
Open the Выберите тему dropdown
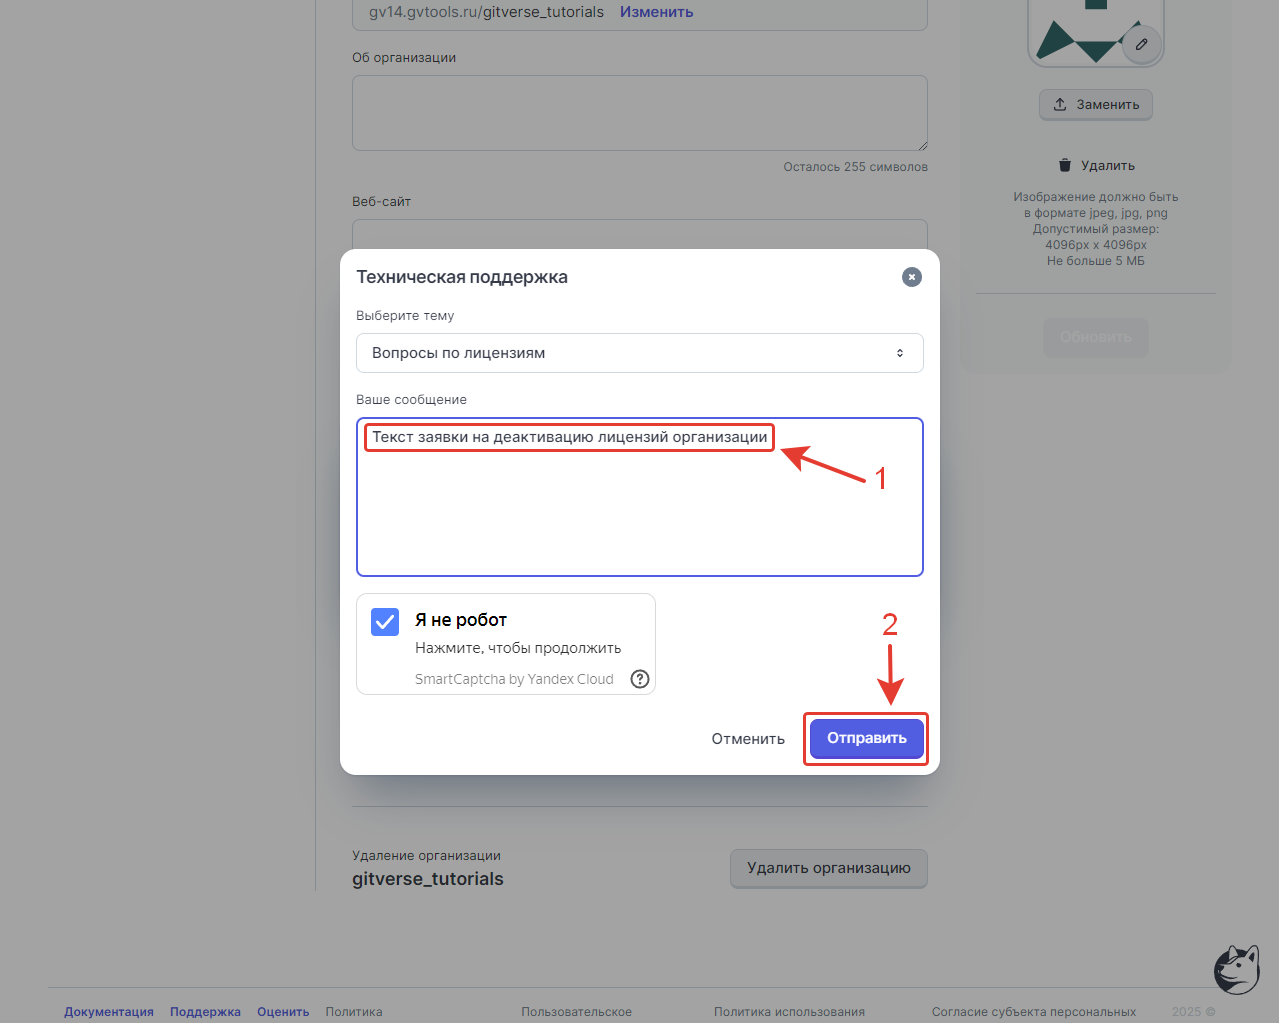pyautogui.click(x=640, y=353)
